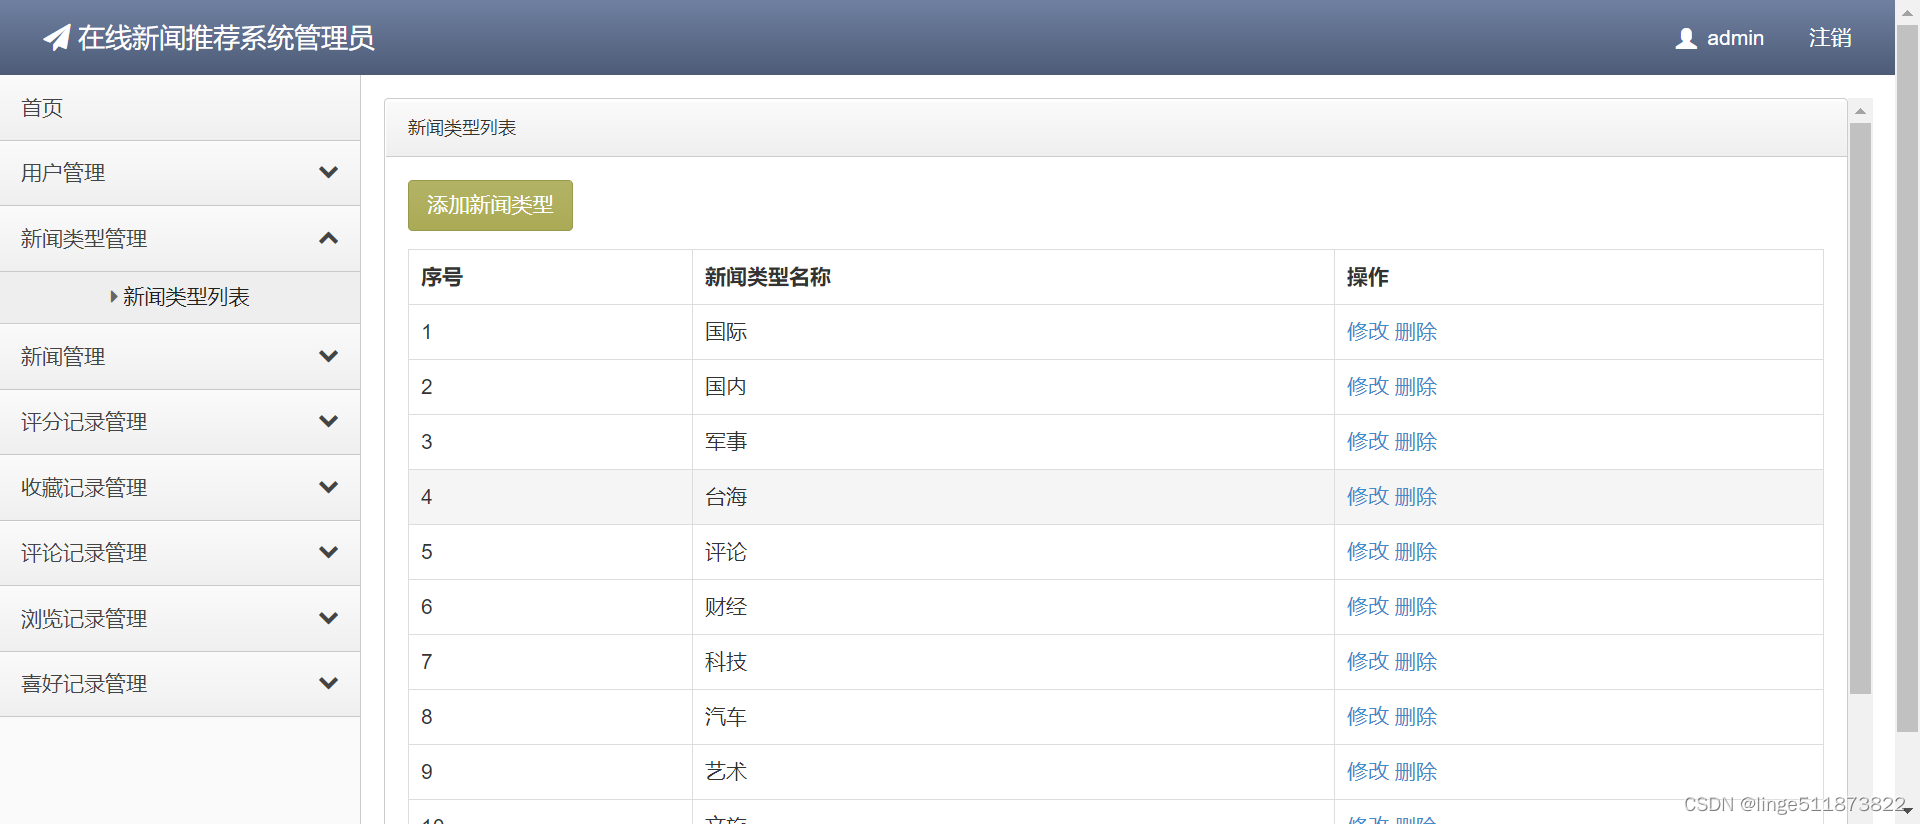Click the 在线新闻推荐系统管理员 site title
Viewport: 1920px width, 824px height.
pos(226,38)
